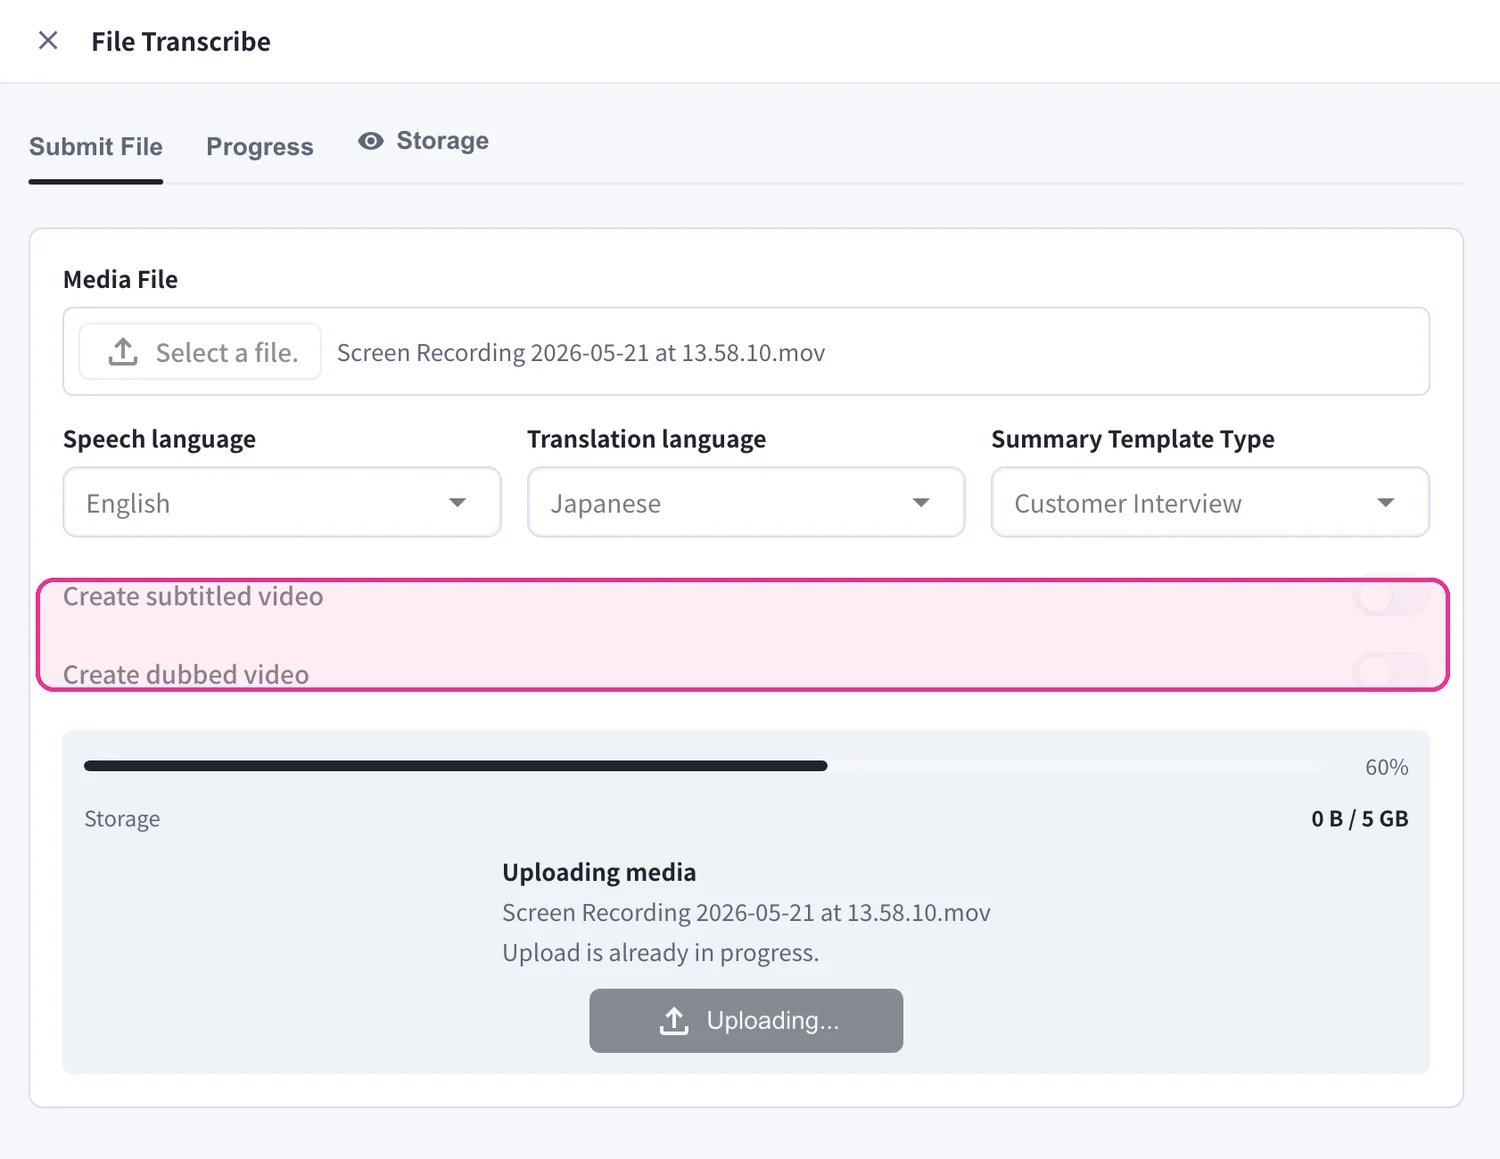This screenshot has width=1500, height=1159.
Task: Open the Storage tab
Action: (x=424, y=141)
